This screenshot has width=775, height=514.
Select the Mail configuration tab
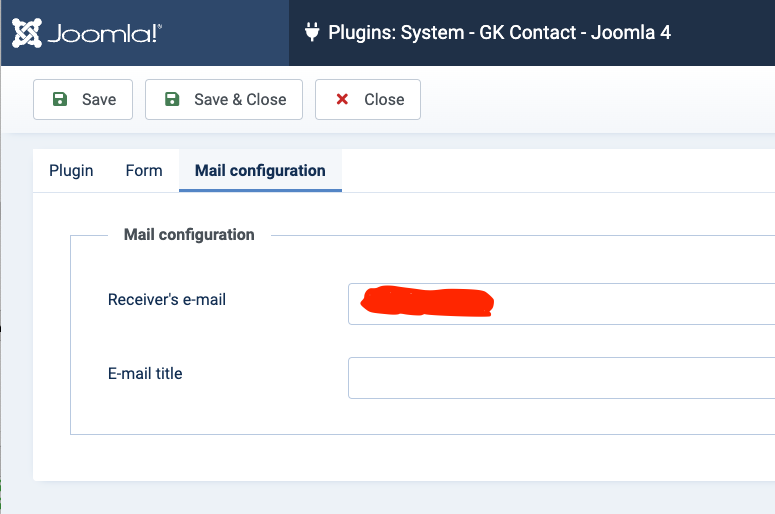point(260,171)
